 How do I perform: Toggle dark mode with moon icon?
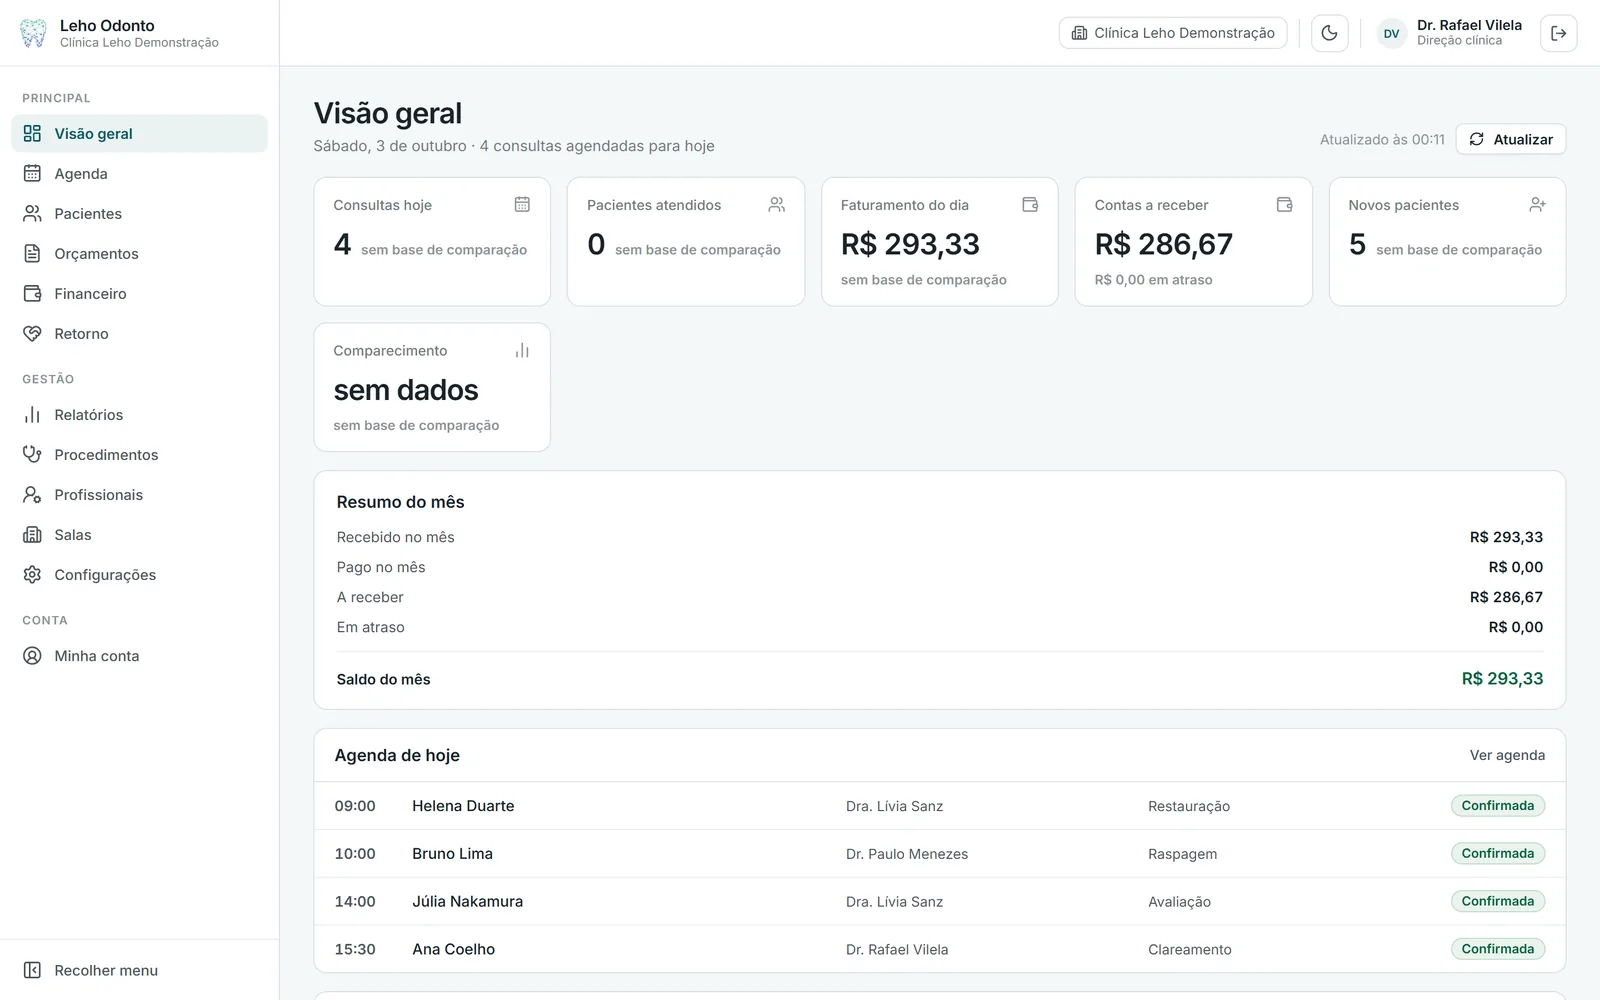click(1329, 33)
